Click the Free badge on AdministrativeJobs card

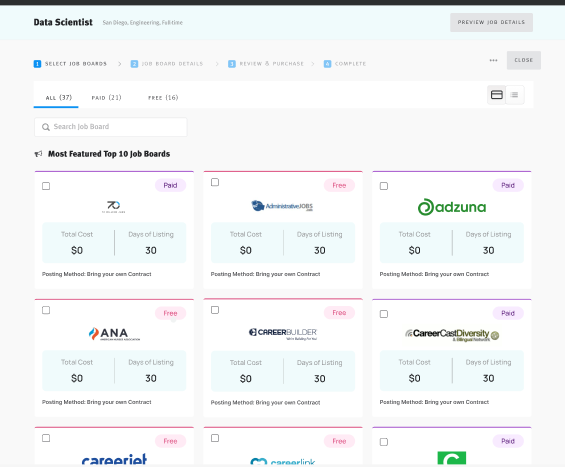pos(339,185)
